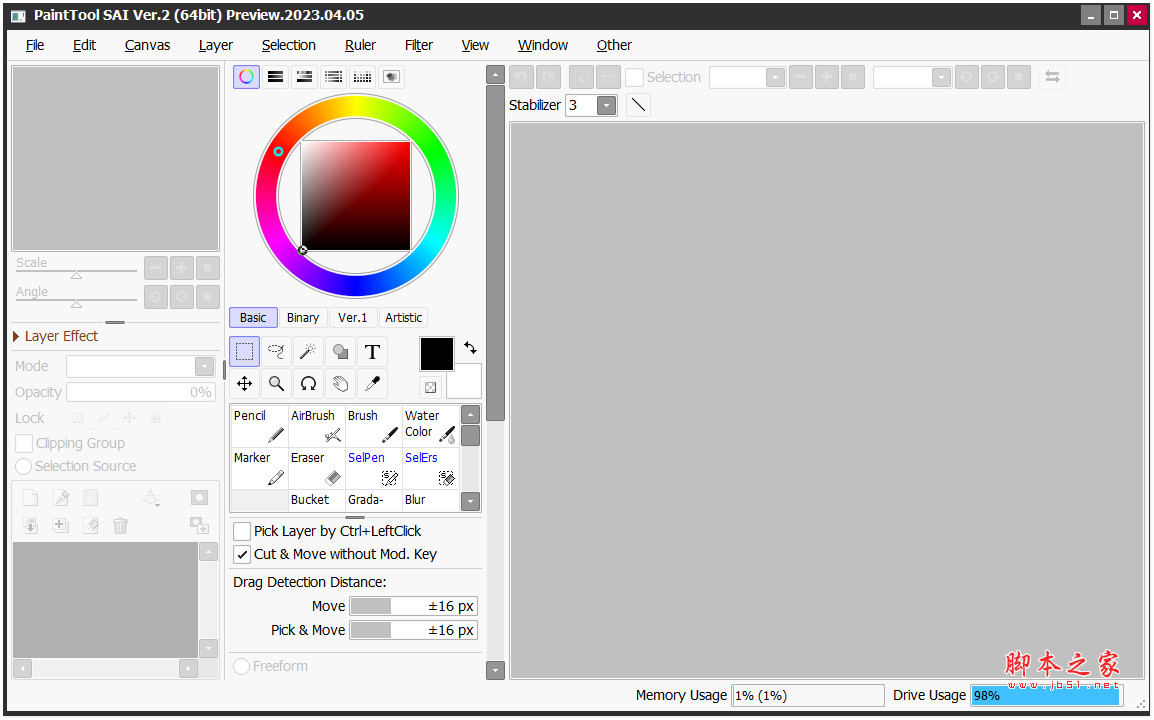The image size is (1154, 720).
Task: Select the rectangular selection tool
Action: coord(244,352)
